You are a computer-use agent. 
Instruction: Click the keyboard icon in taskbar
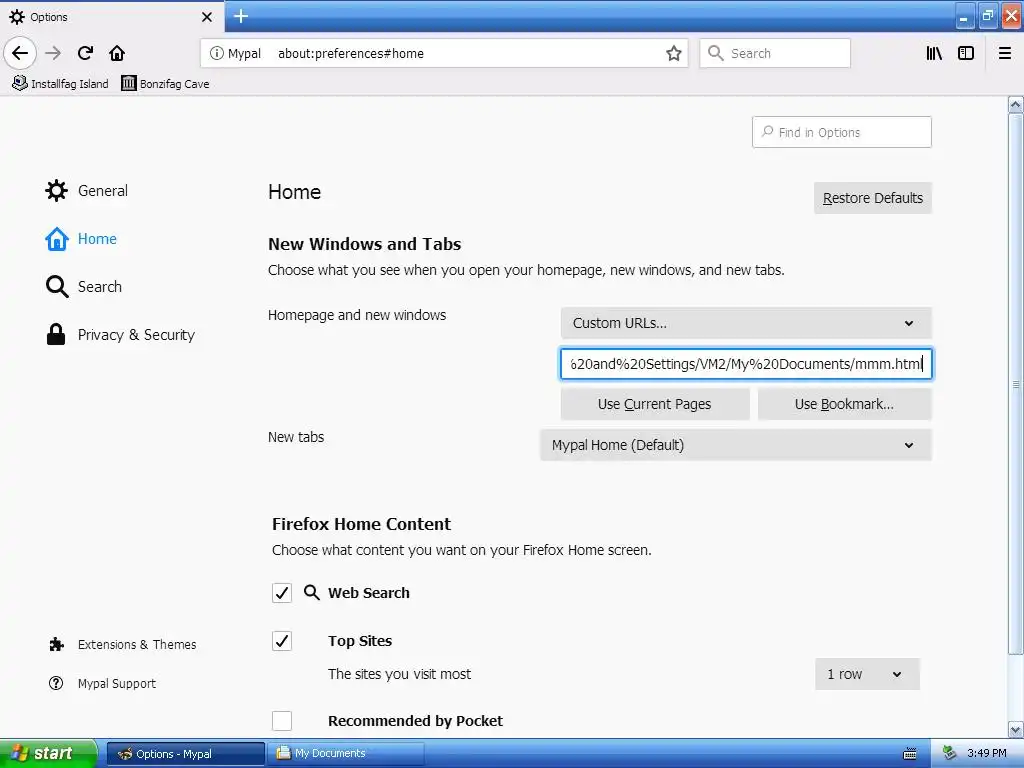tap(910, 754)
